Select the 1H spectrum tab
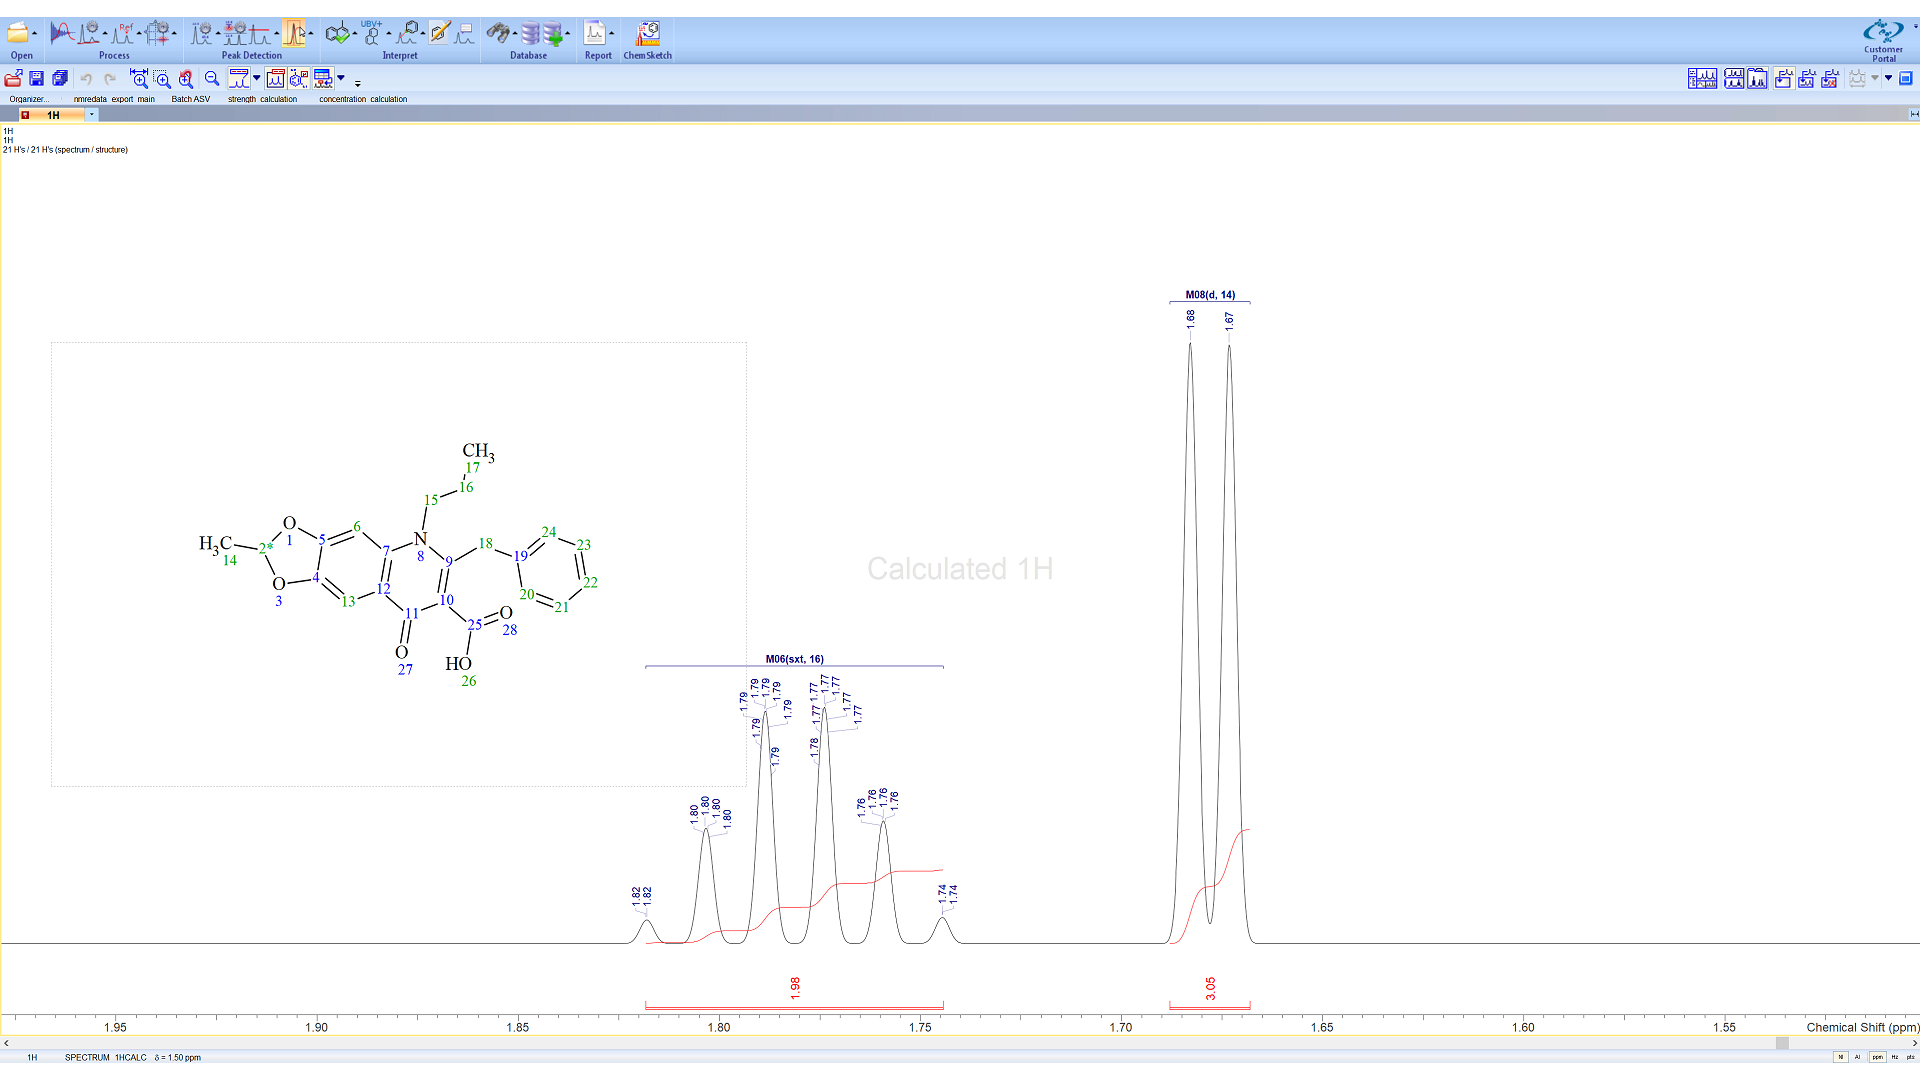The image size is (1920, 1080). click(x=54, y=115)
